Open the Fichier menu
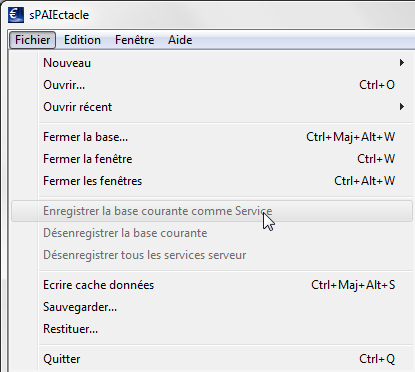 (x=32, y=40)
